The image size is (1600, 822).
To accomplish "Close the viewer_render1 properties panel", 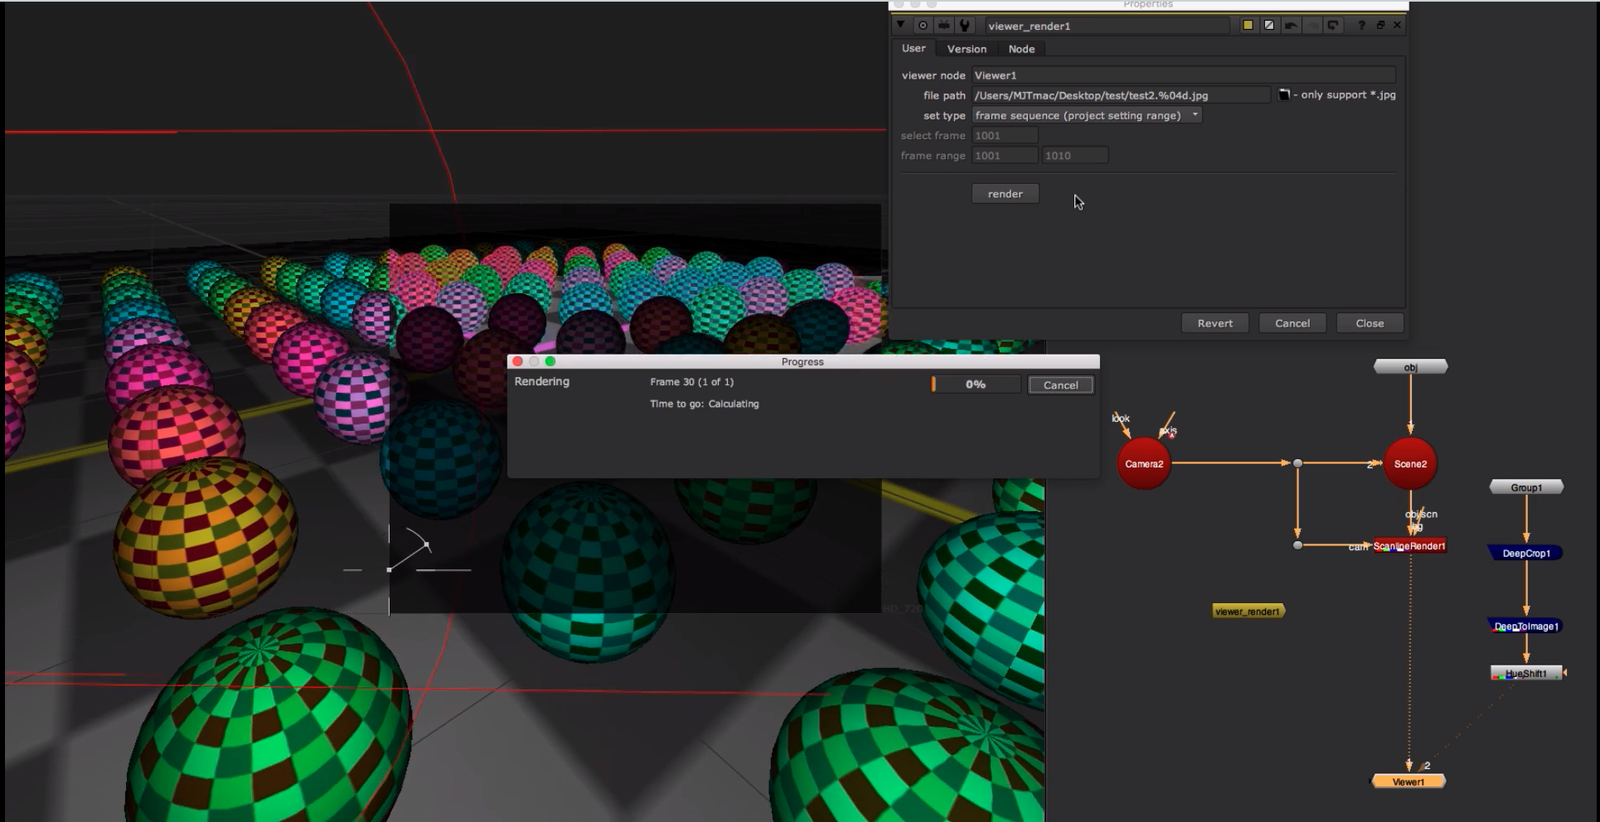I will (x=1398, y=25).
